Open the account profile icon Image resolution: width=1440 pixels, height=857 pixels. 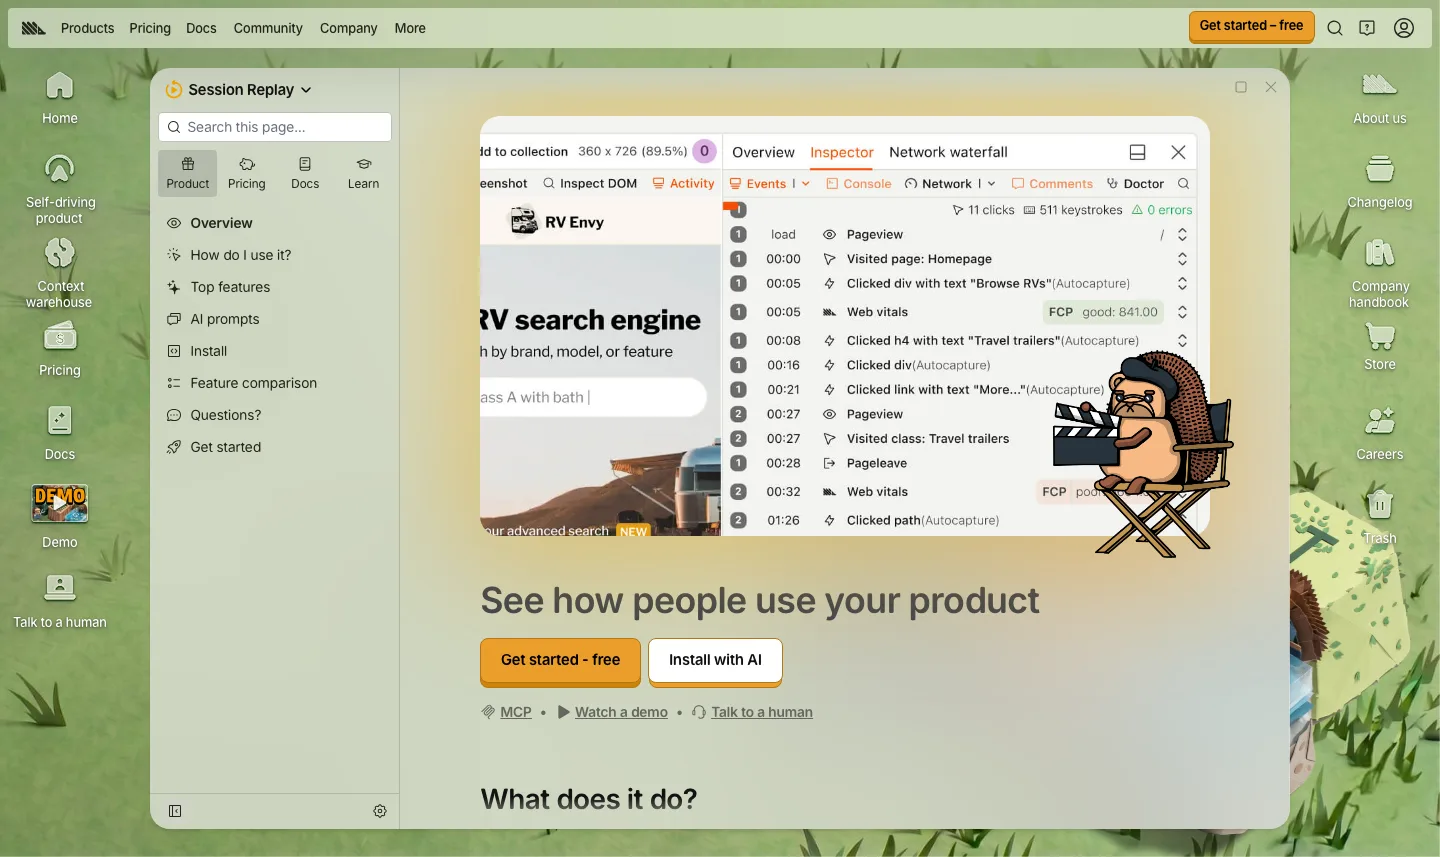coord(1404,28)
